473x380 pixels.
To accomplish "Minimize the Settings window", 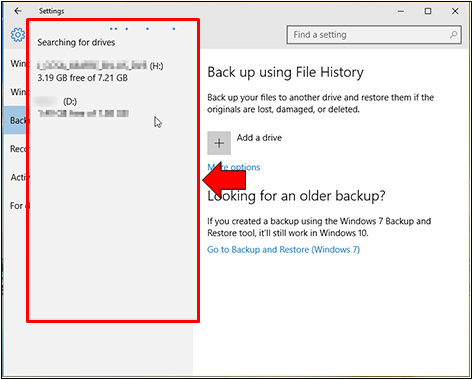I will coord(401,11).
